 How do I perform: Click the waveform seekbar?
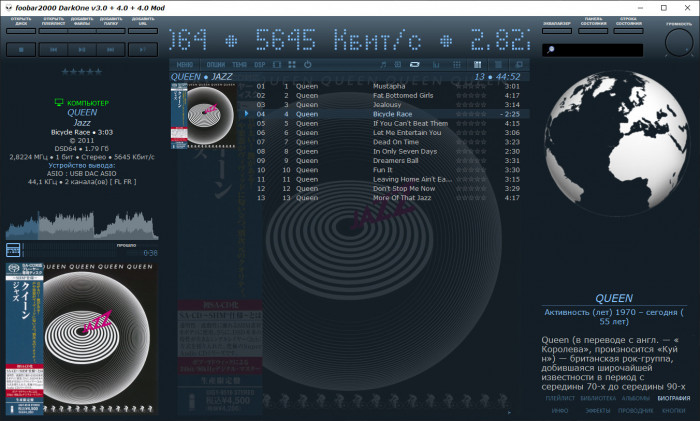82,225
